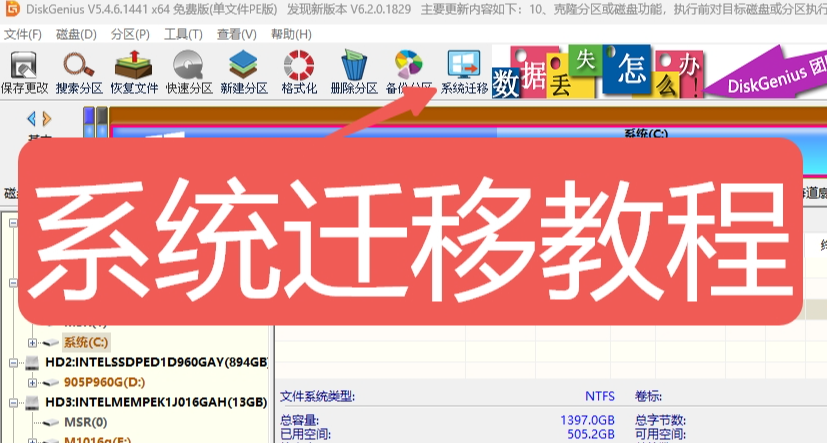Click the 总字节数 label
827x443 pixels.
tap(660, 420)
